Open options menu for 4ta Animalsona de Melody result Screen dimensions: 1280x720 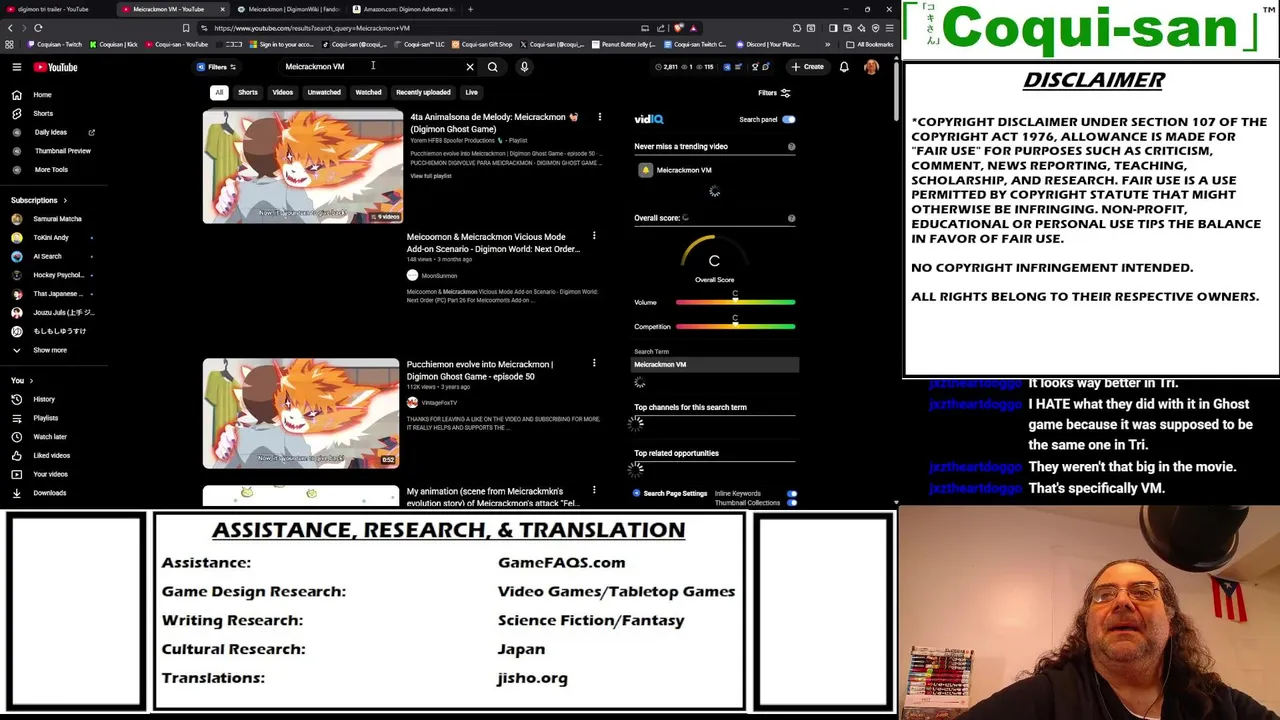[599, 118]
